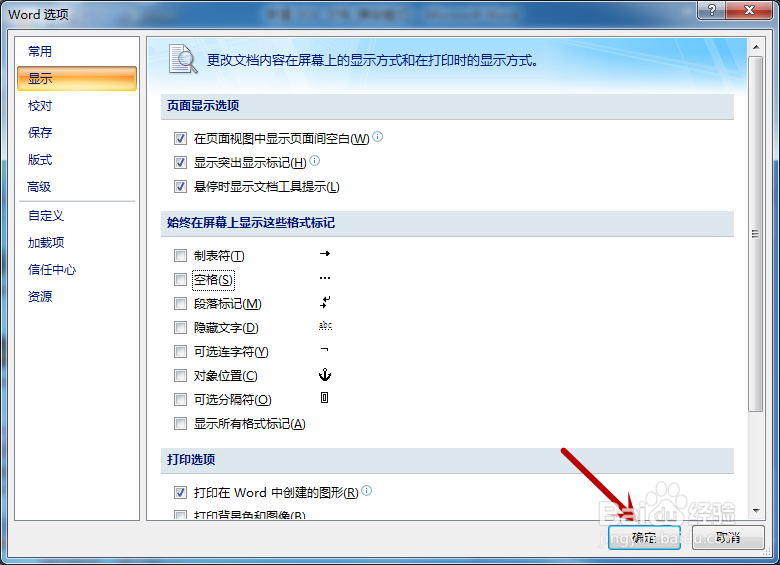780x565 pixels.
Task: Uncheck 悬停时显示文档工具提示 checkbox
Action: (x=180, y=187)
